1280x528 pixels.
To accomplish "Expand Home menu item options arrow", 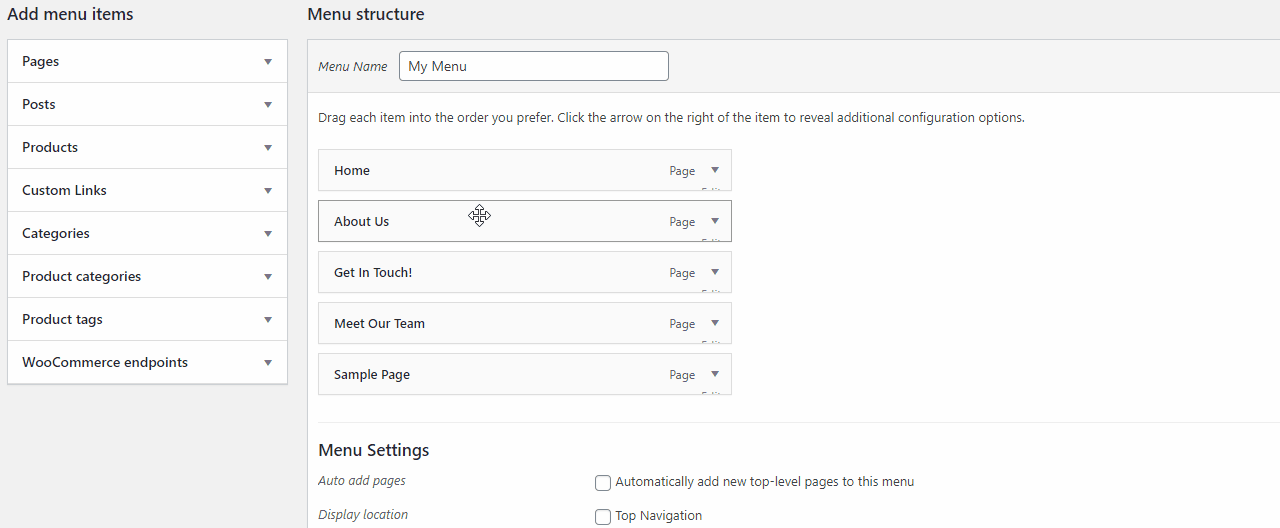I will tap(715, 170).
